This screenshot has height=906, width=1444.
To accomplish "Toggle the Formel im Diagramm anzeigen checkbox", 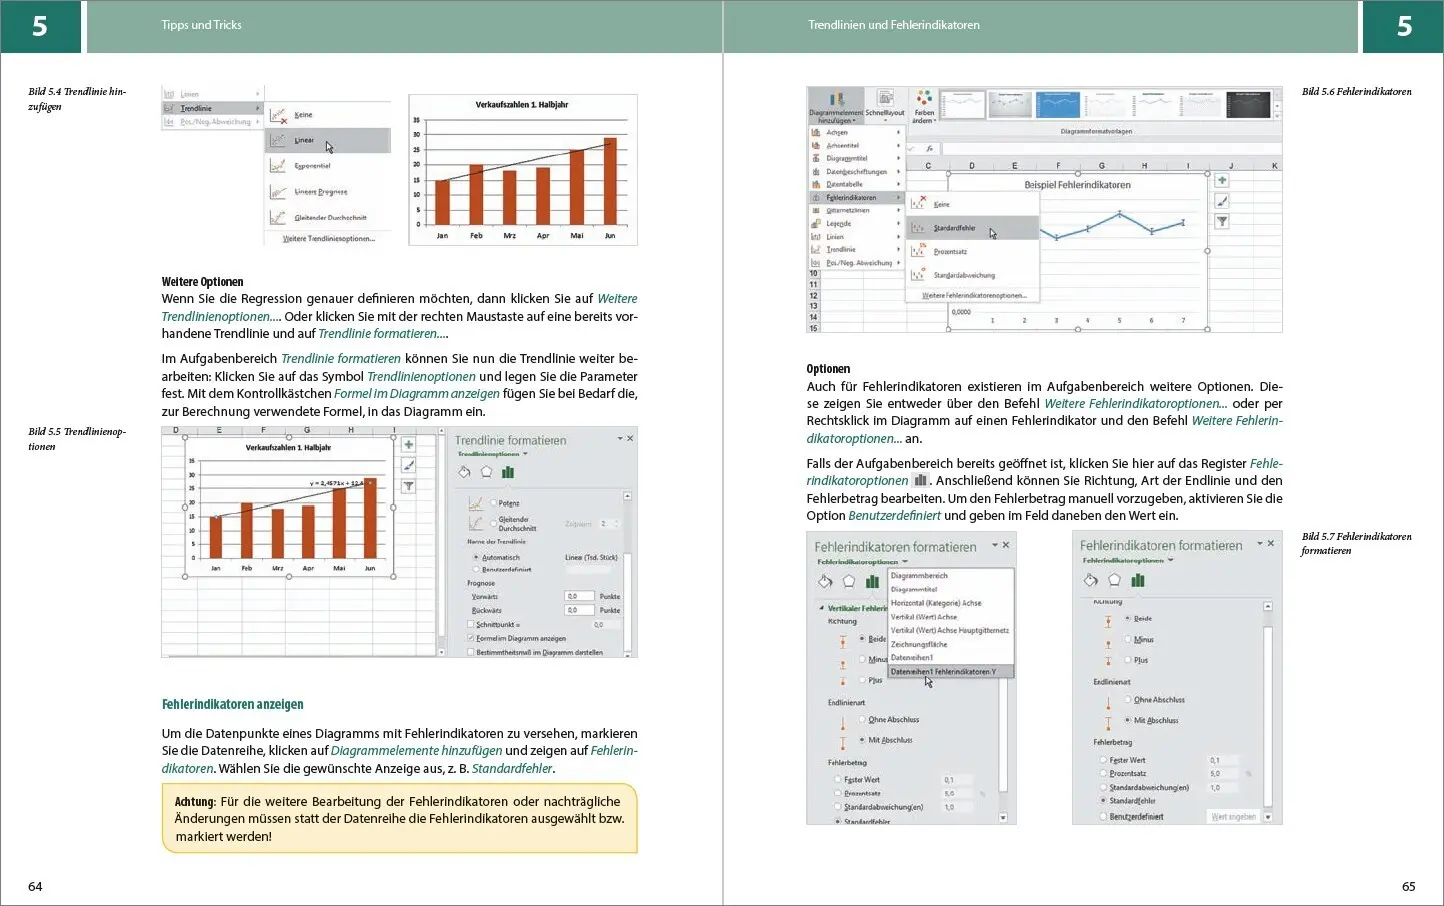I will coord(471,638).
